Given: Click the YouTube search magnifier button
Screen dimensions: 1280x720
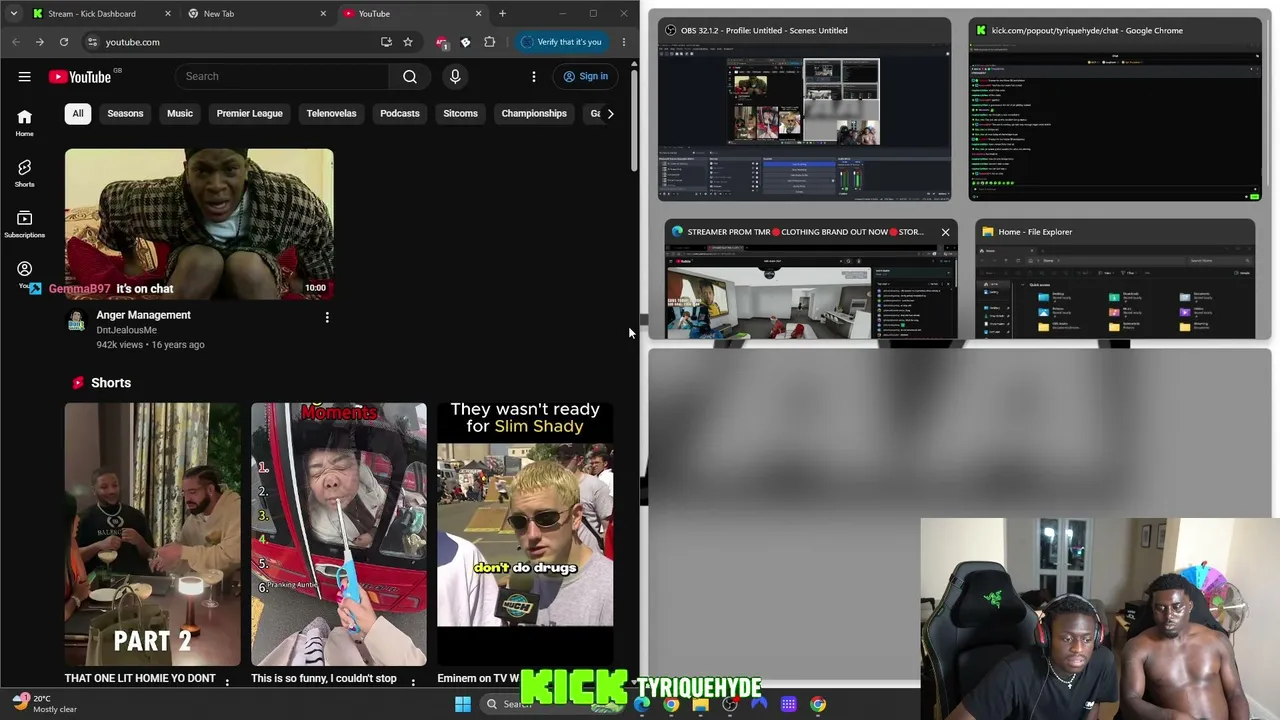Looking at the screenshot, I should tap(410, 76).
